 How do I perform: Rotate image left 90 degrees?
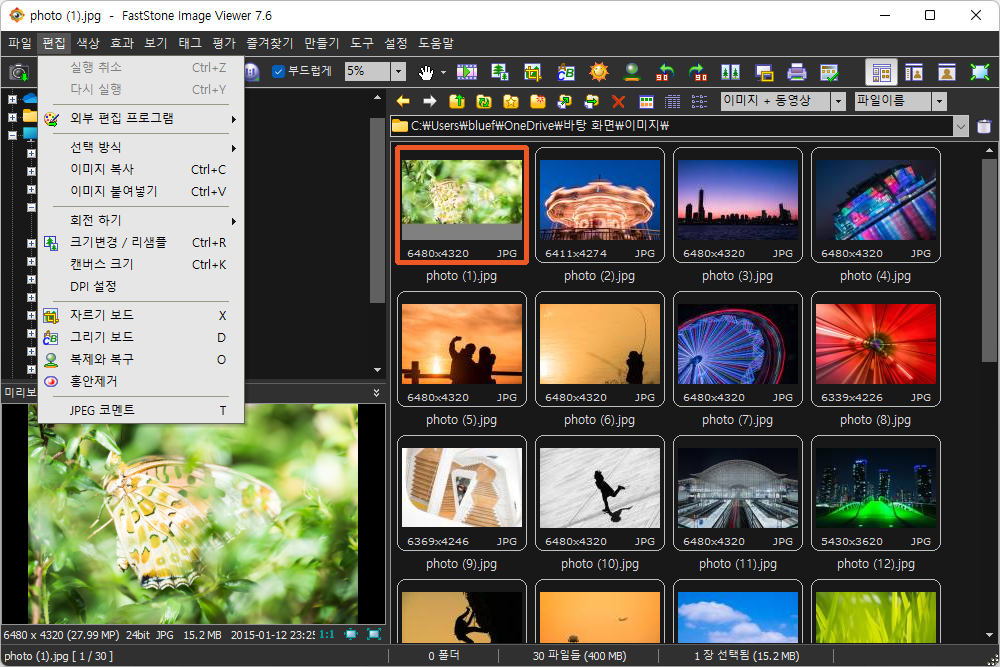point(665,72)
